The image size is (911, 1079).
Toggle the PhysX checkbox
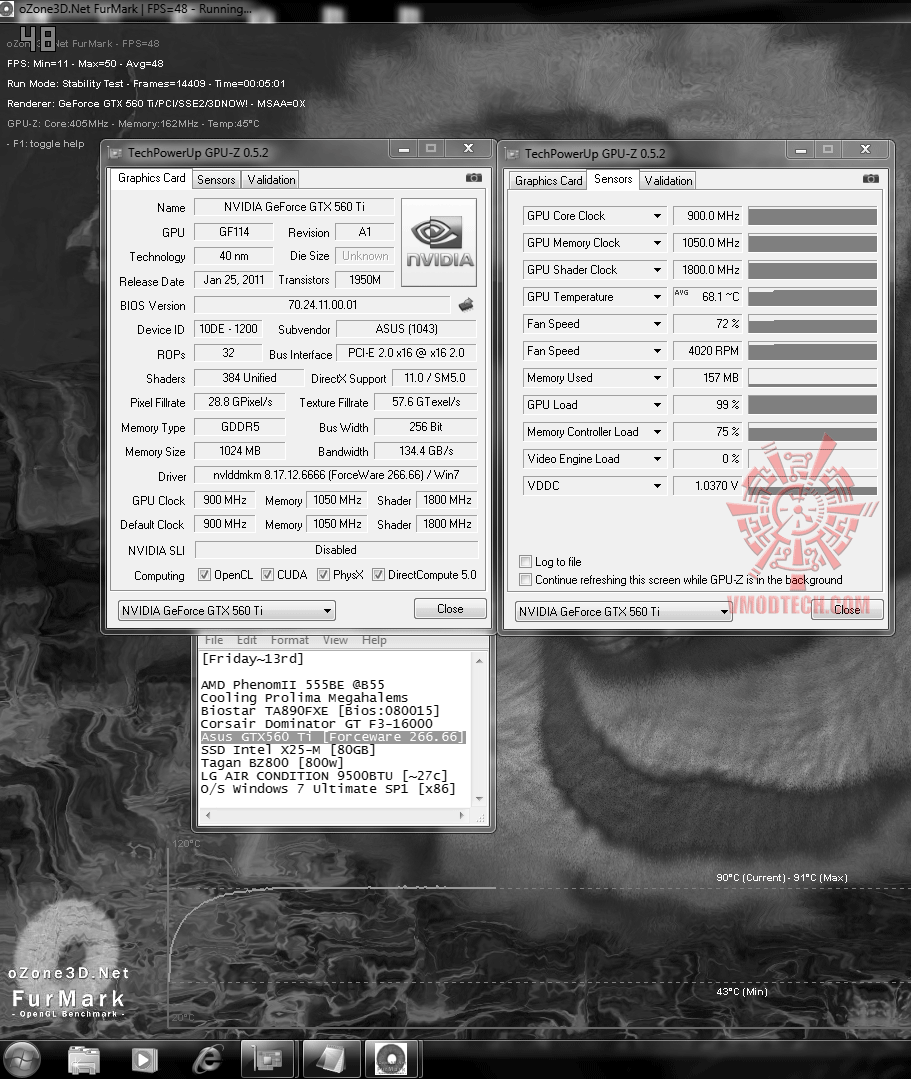323,575
